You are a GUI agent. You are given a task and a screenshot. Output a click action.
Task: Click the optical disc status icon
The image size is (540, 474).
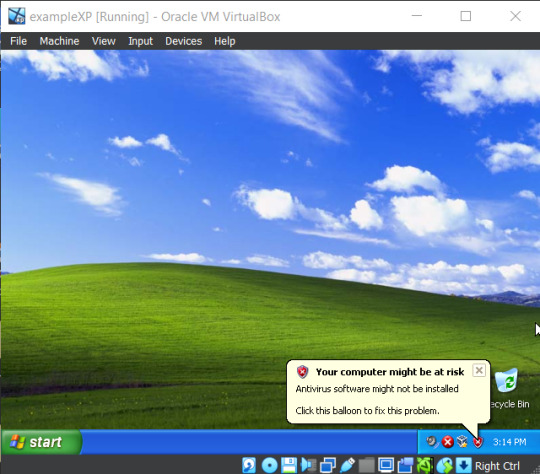click(269, 466)
